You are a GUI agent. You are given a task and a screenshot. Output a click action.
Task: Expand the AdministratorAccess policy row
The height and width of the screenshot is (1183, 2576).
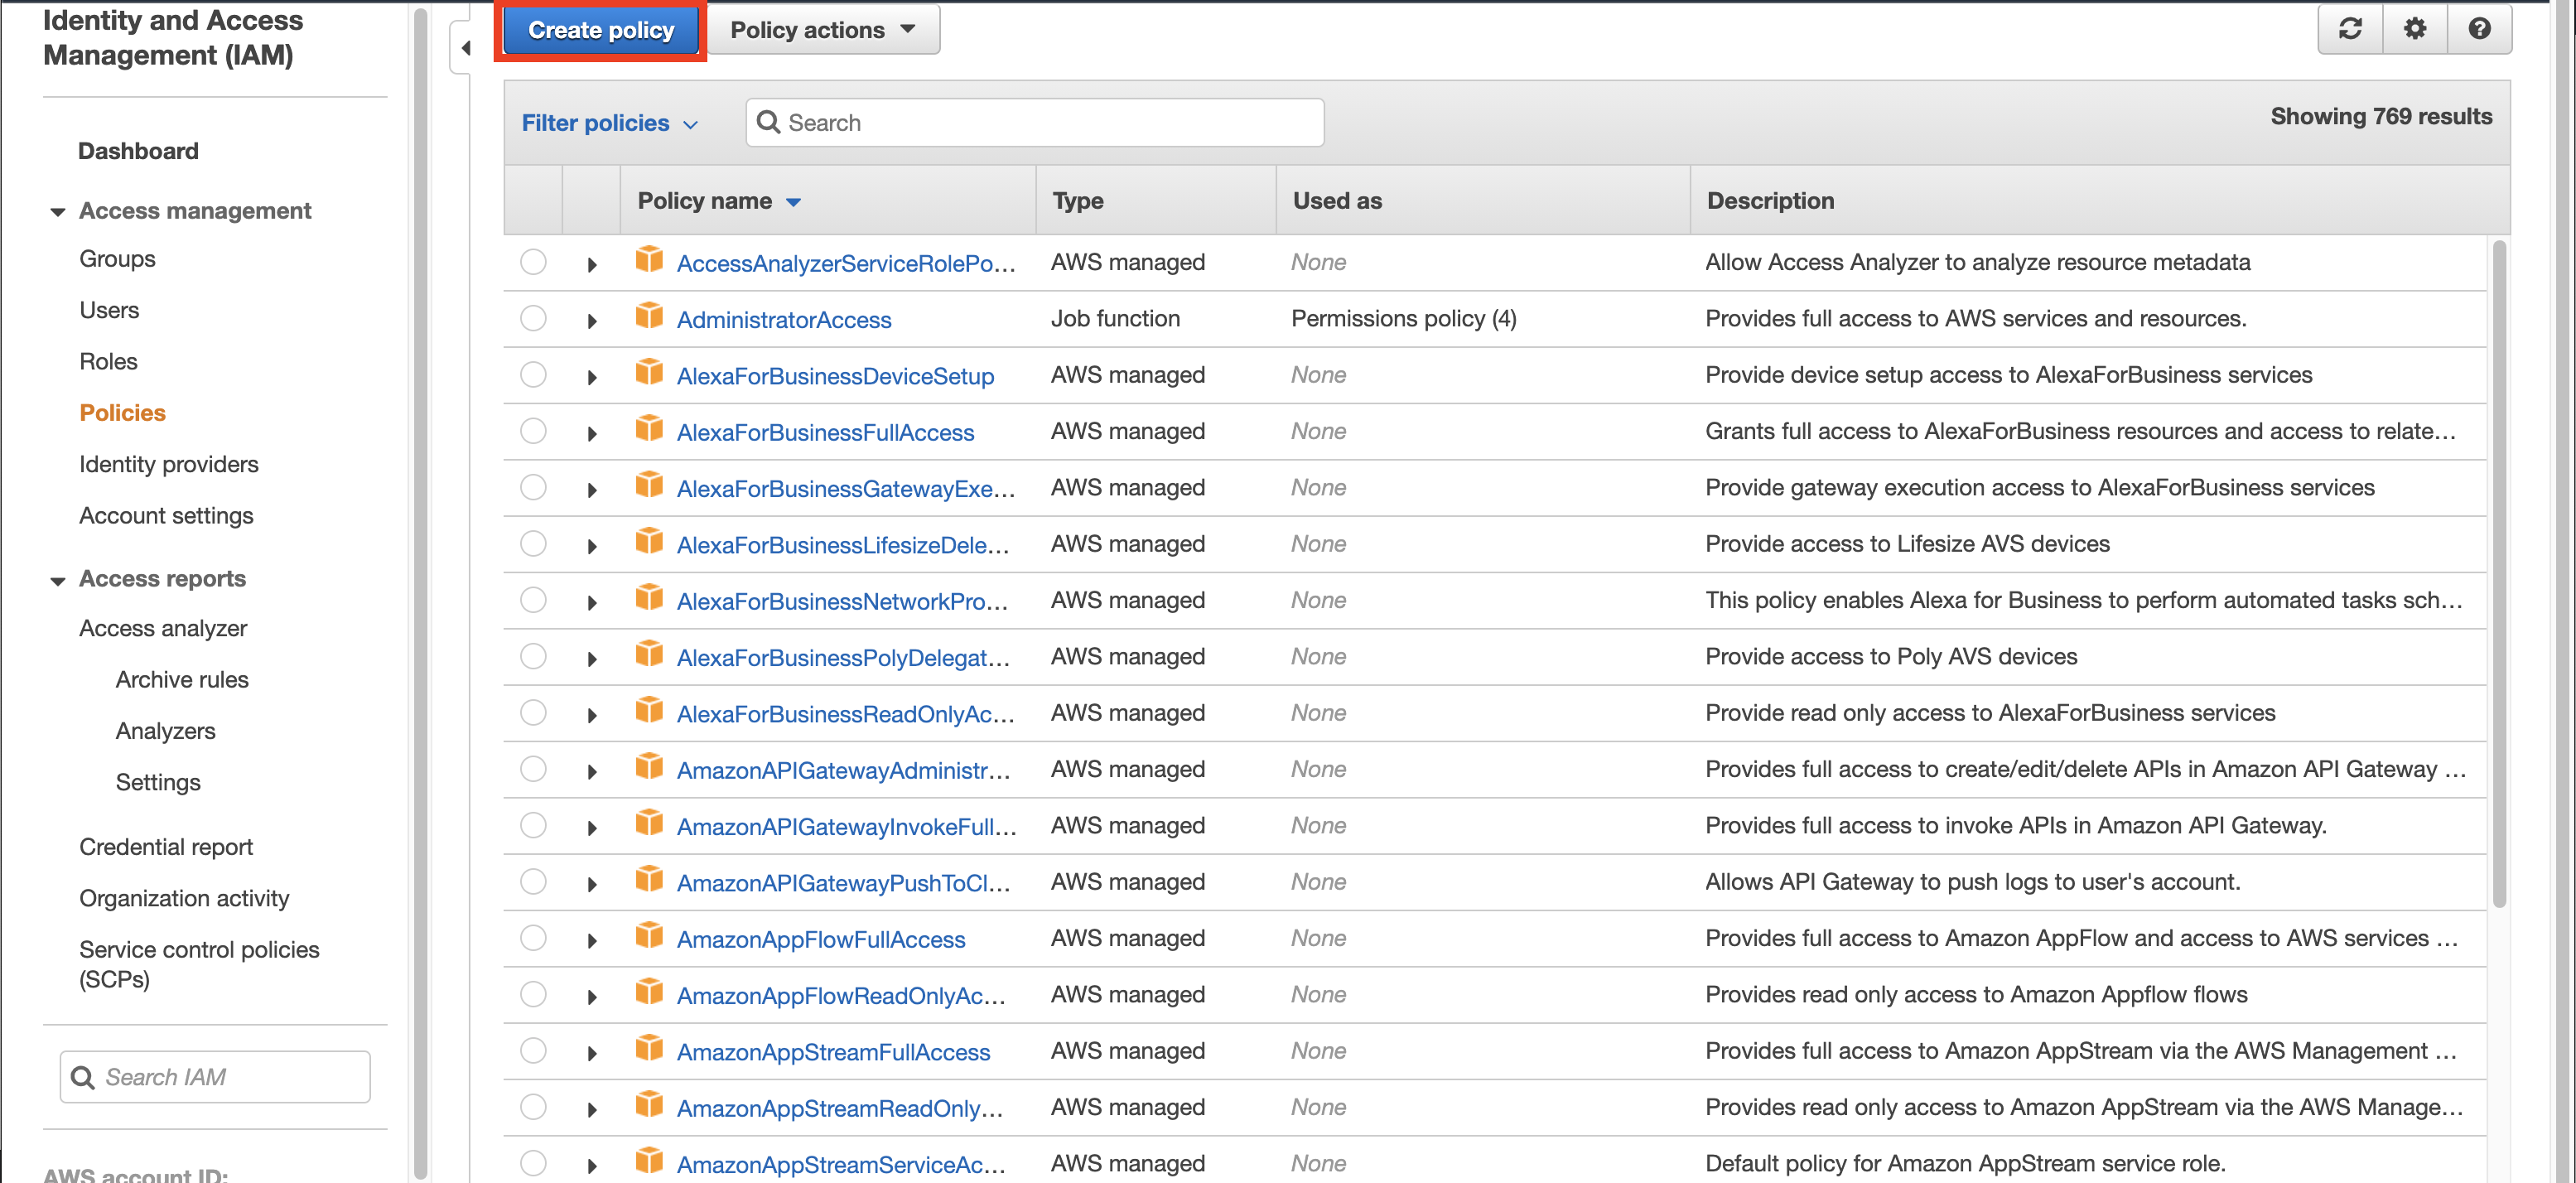point(592,321)
